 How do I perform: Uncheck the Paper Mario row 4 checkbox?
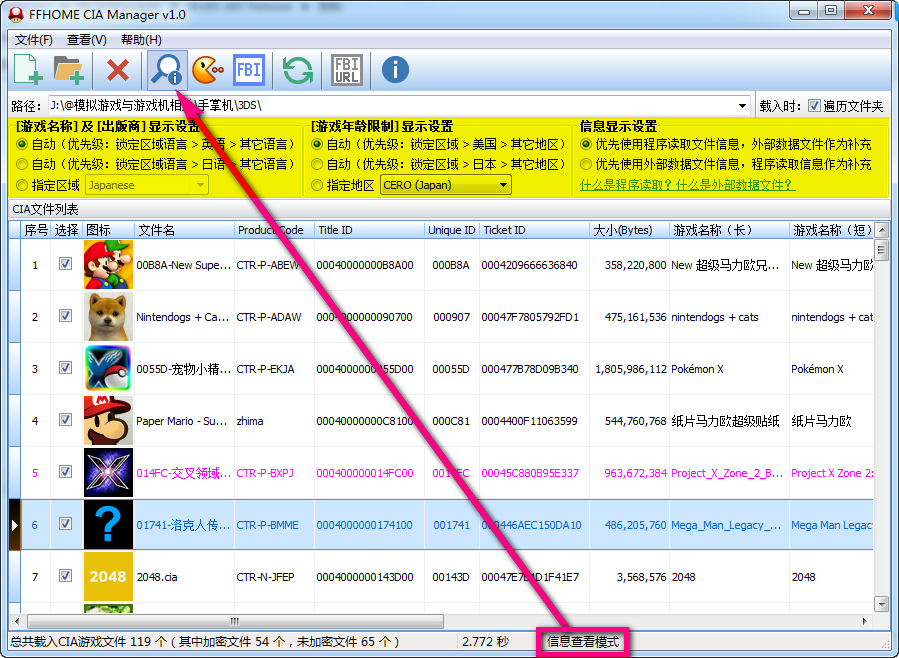coord(65,420)
